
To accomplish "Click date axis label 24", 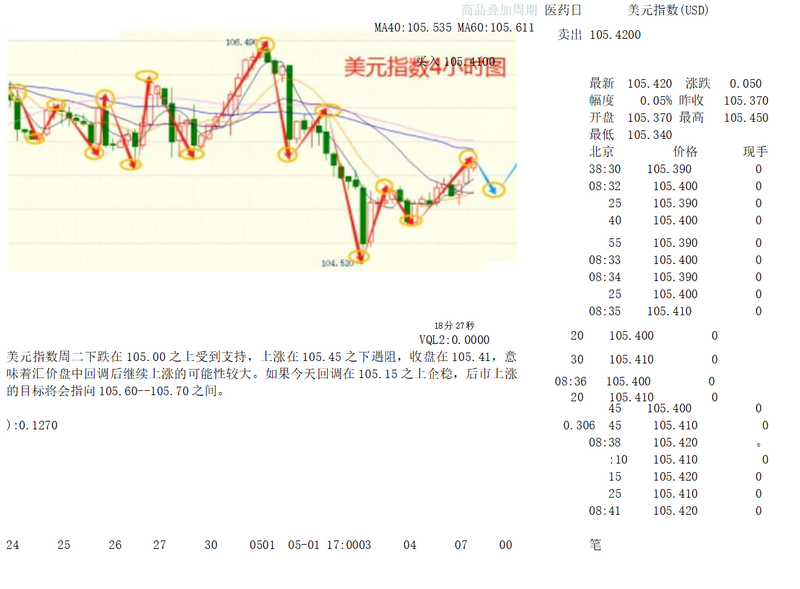I will tap(13, 545).
